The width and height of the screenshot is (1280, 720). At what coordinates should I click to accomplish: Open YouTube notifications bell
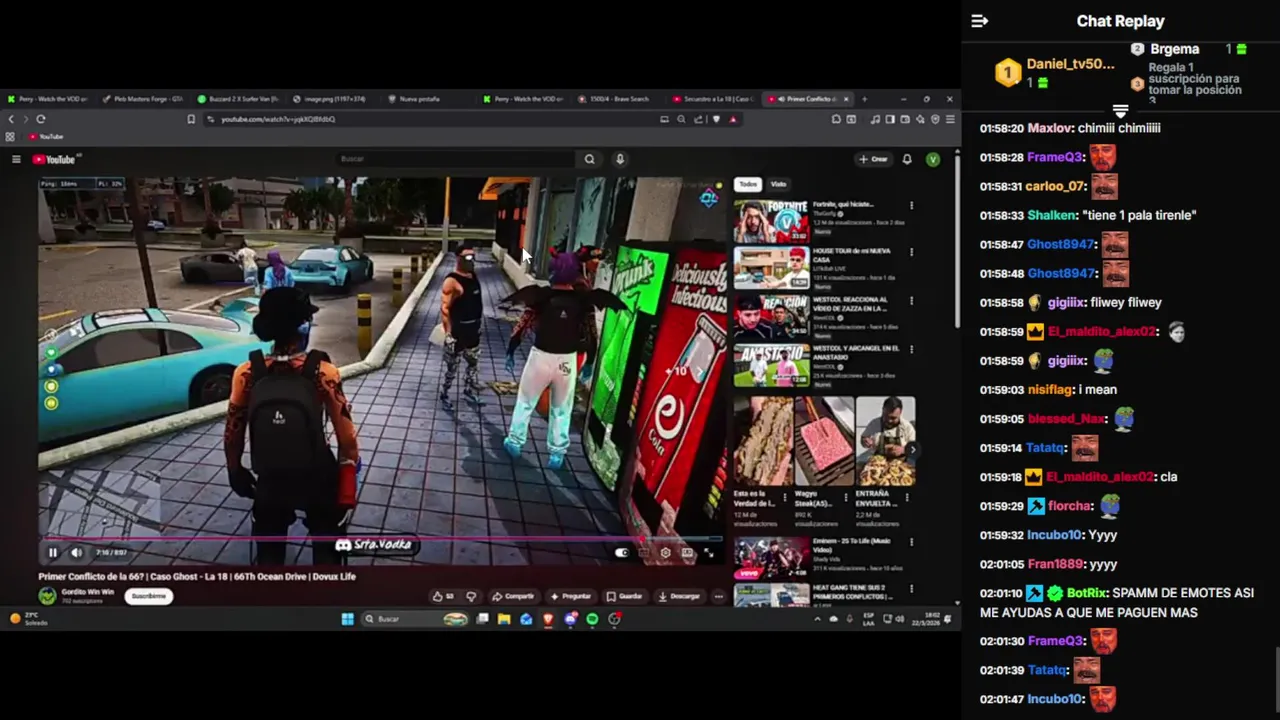tap(907, 159)
